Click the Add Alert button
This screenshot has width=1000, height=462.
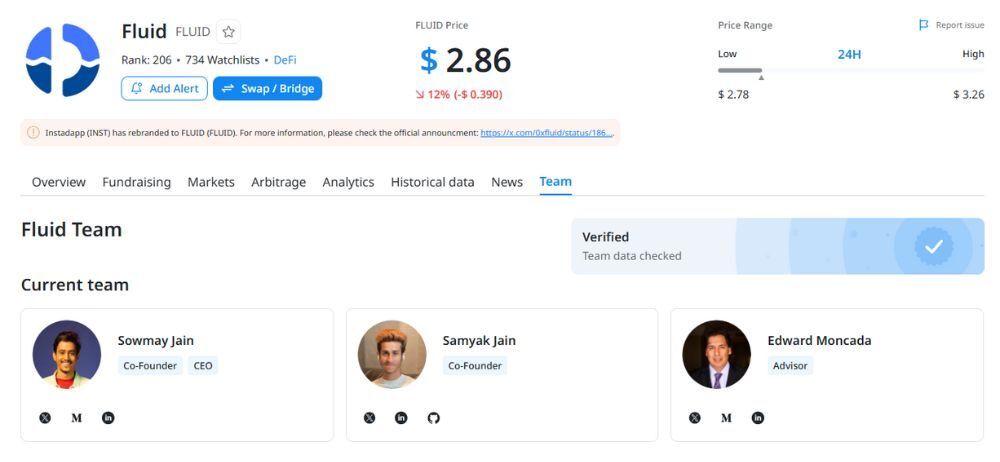pos(164,89)
